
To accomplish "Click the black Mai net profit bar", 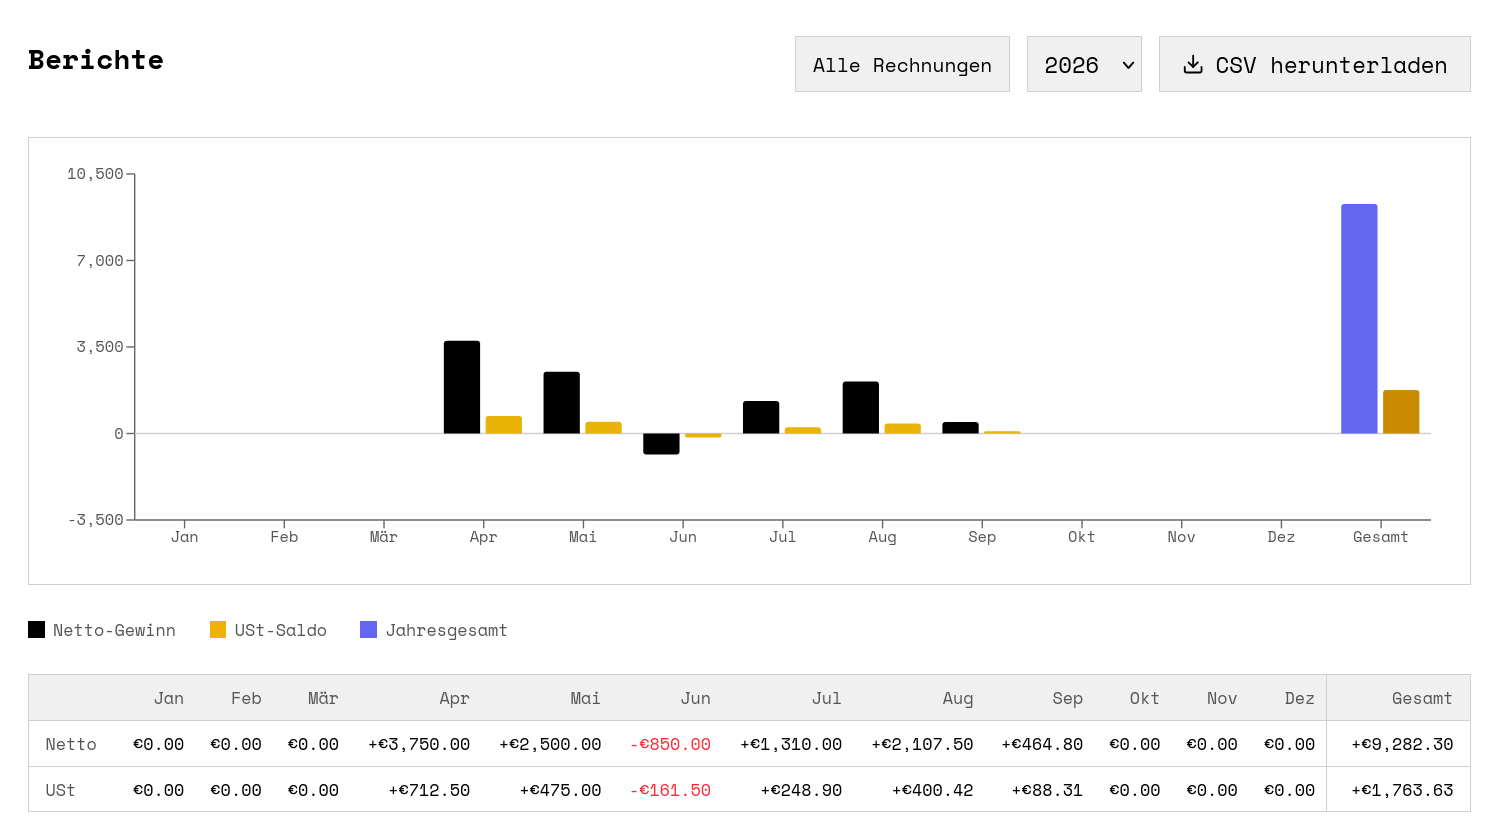I will pos(562,403).
